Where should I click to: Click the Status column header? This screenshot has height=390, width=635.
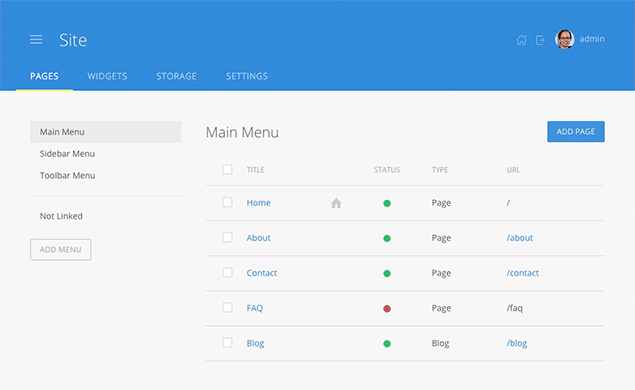pos(387,170)
